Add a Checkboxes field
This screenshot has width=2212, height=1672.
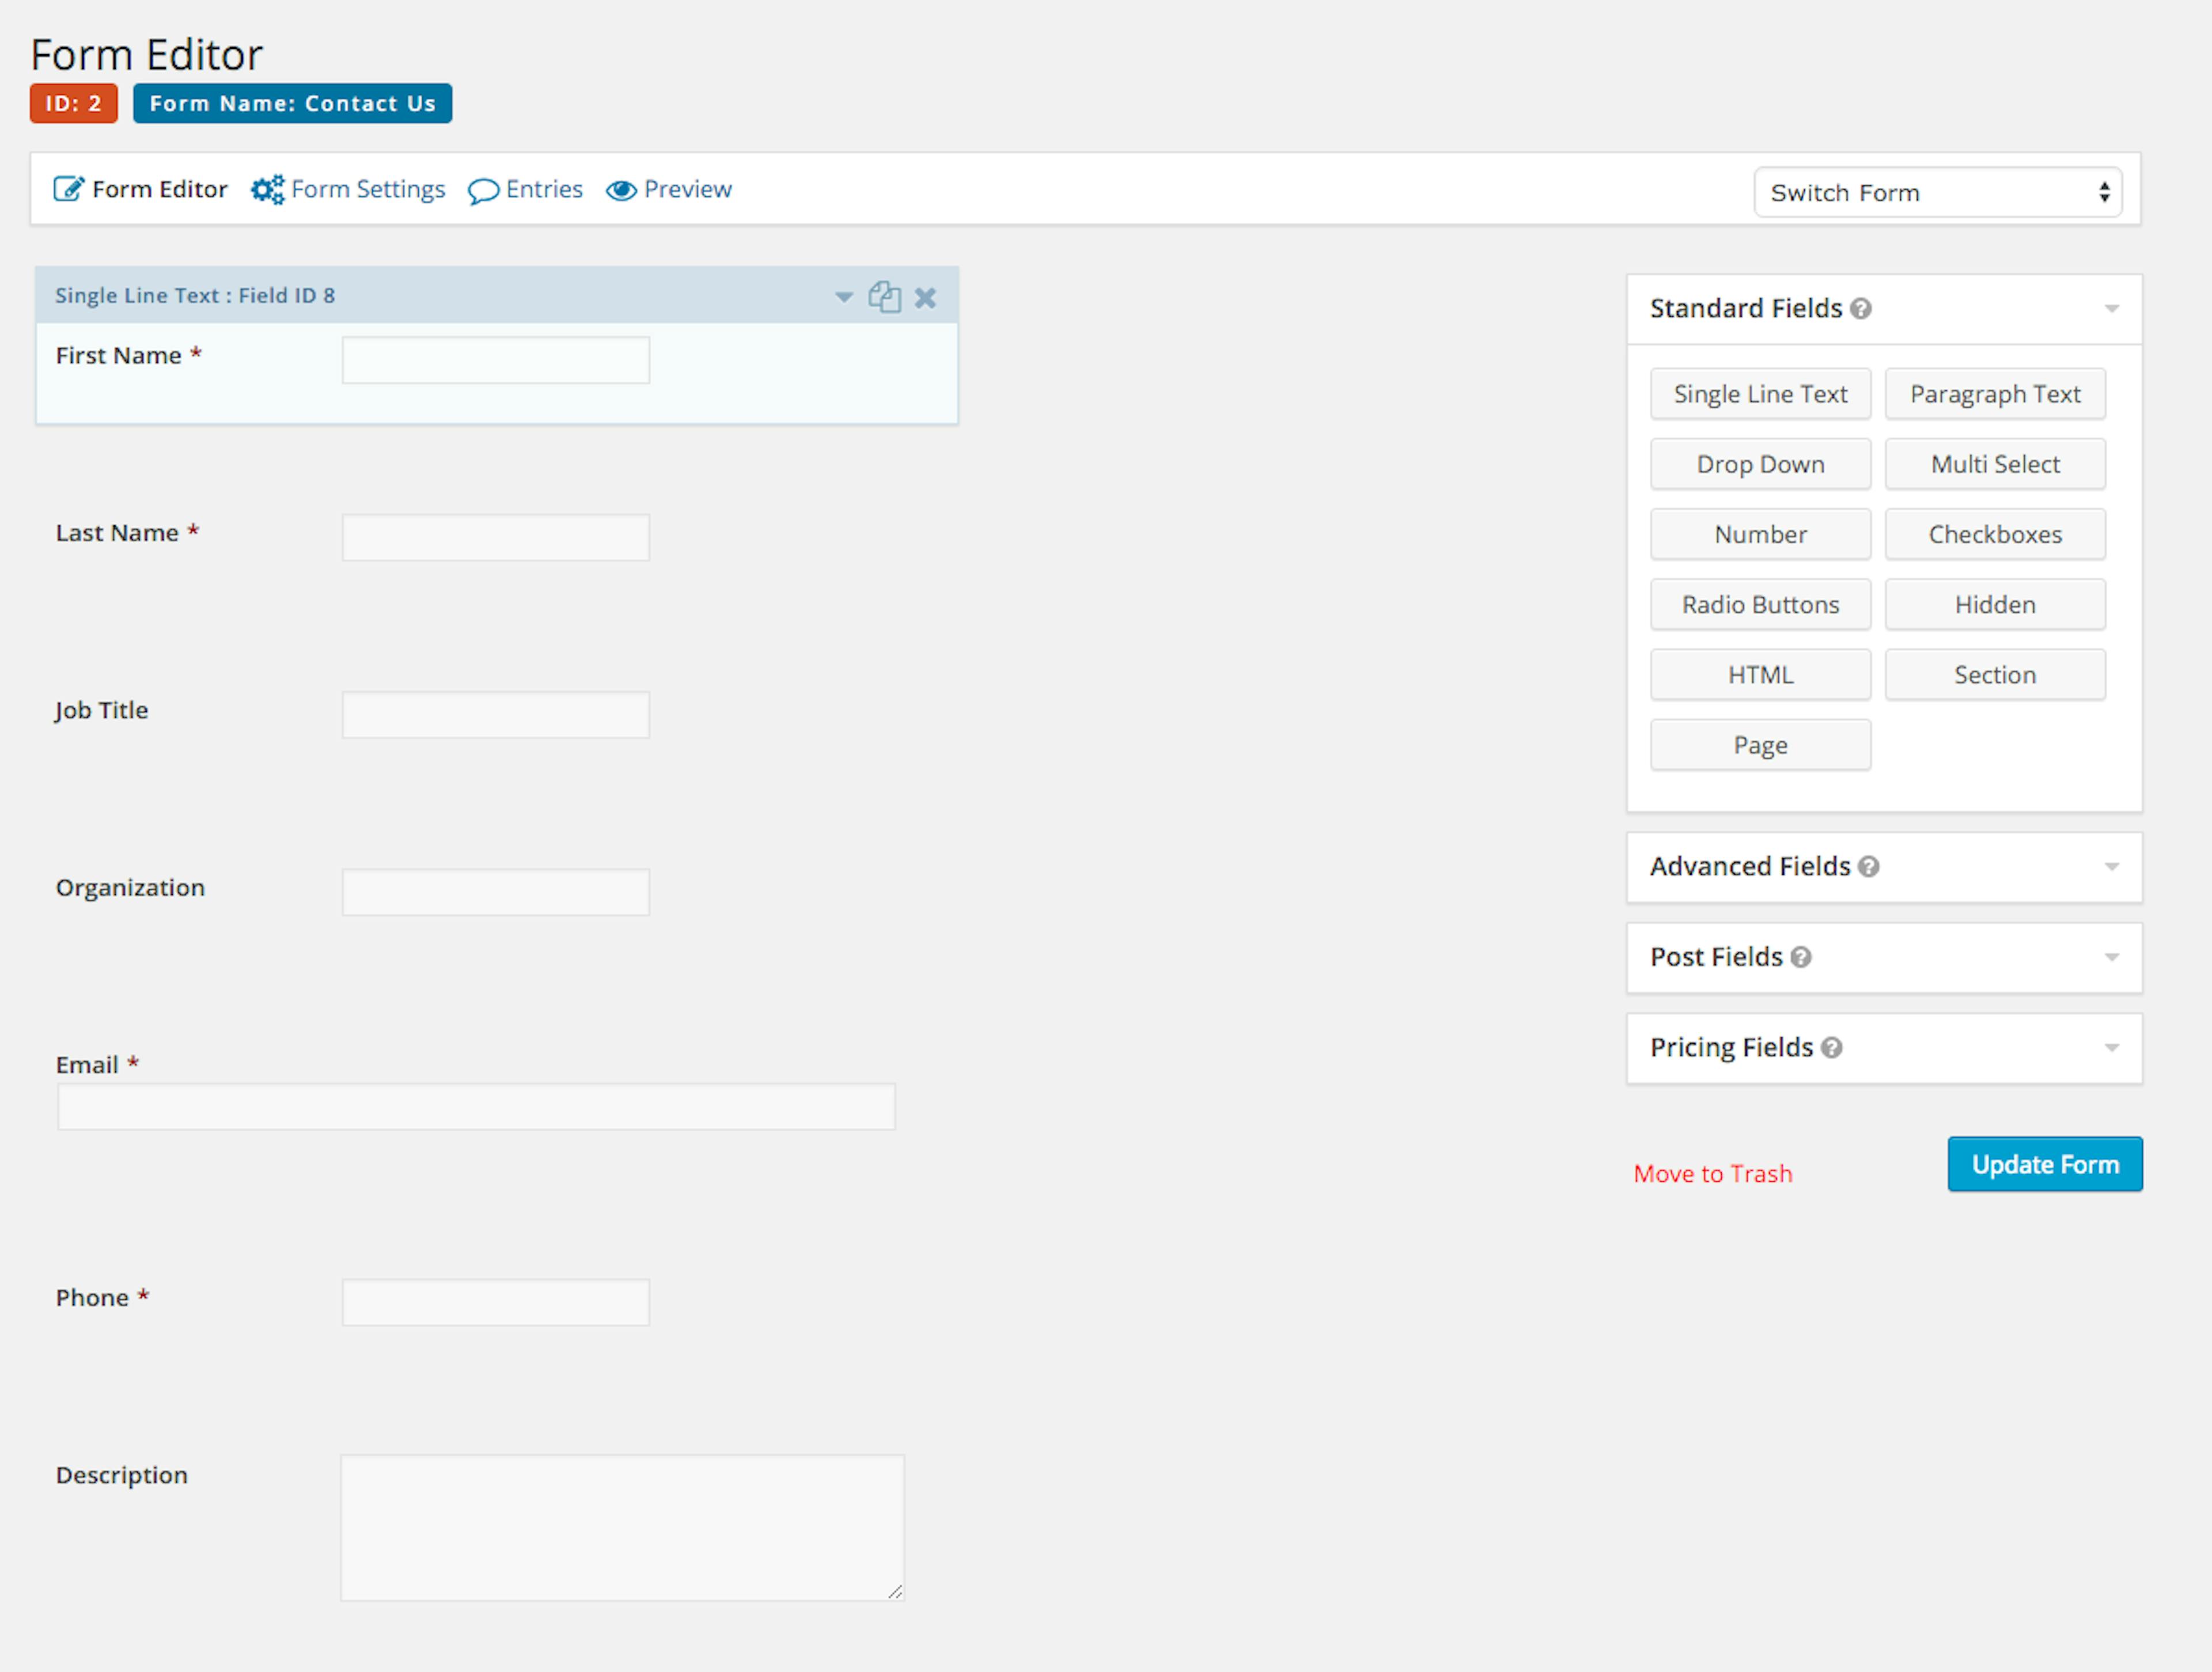[x=1995, y=534]
